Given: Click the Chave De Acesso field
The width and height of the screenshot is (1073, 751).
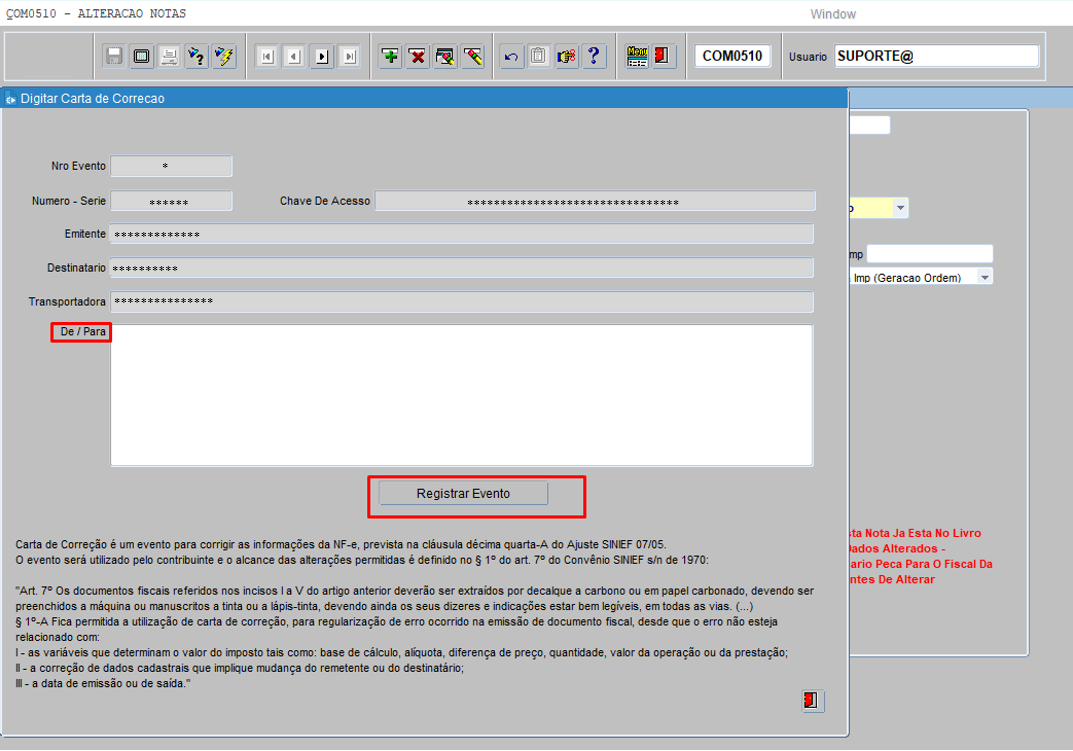Looking at the screenshot, I should [x=595, y=201].
